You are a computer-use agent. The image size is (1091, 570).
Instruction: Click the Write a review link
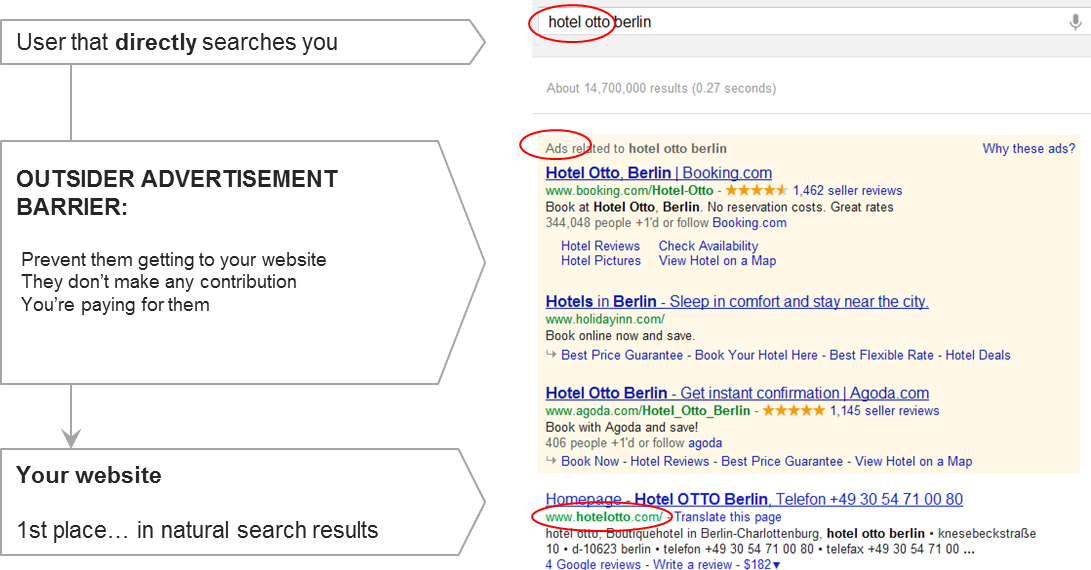click(x=692, y=564)
